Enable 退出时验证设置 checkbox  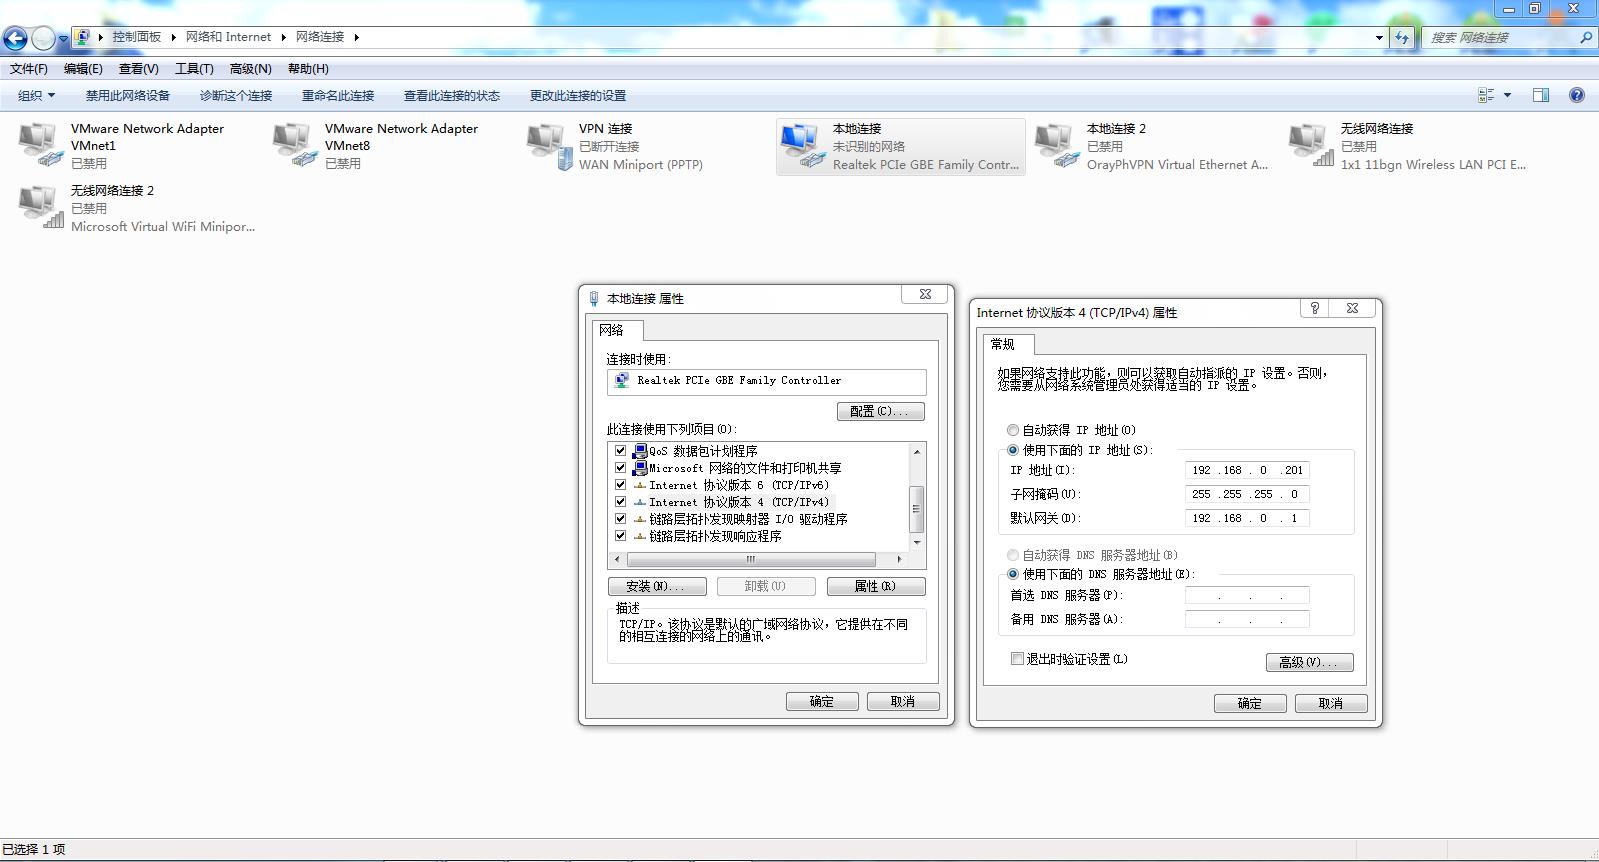coord(1017,659)
